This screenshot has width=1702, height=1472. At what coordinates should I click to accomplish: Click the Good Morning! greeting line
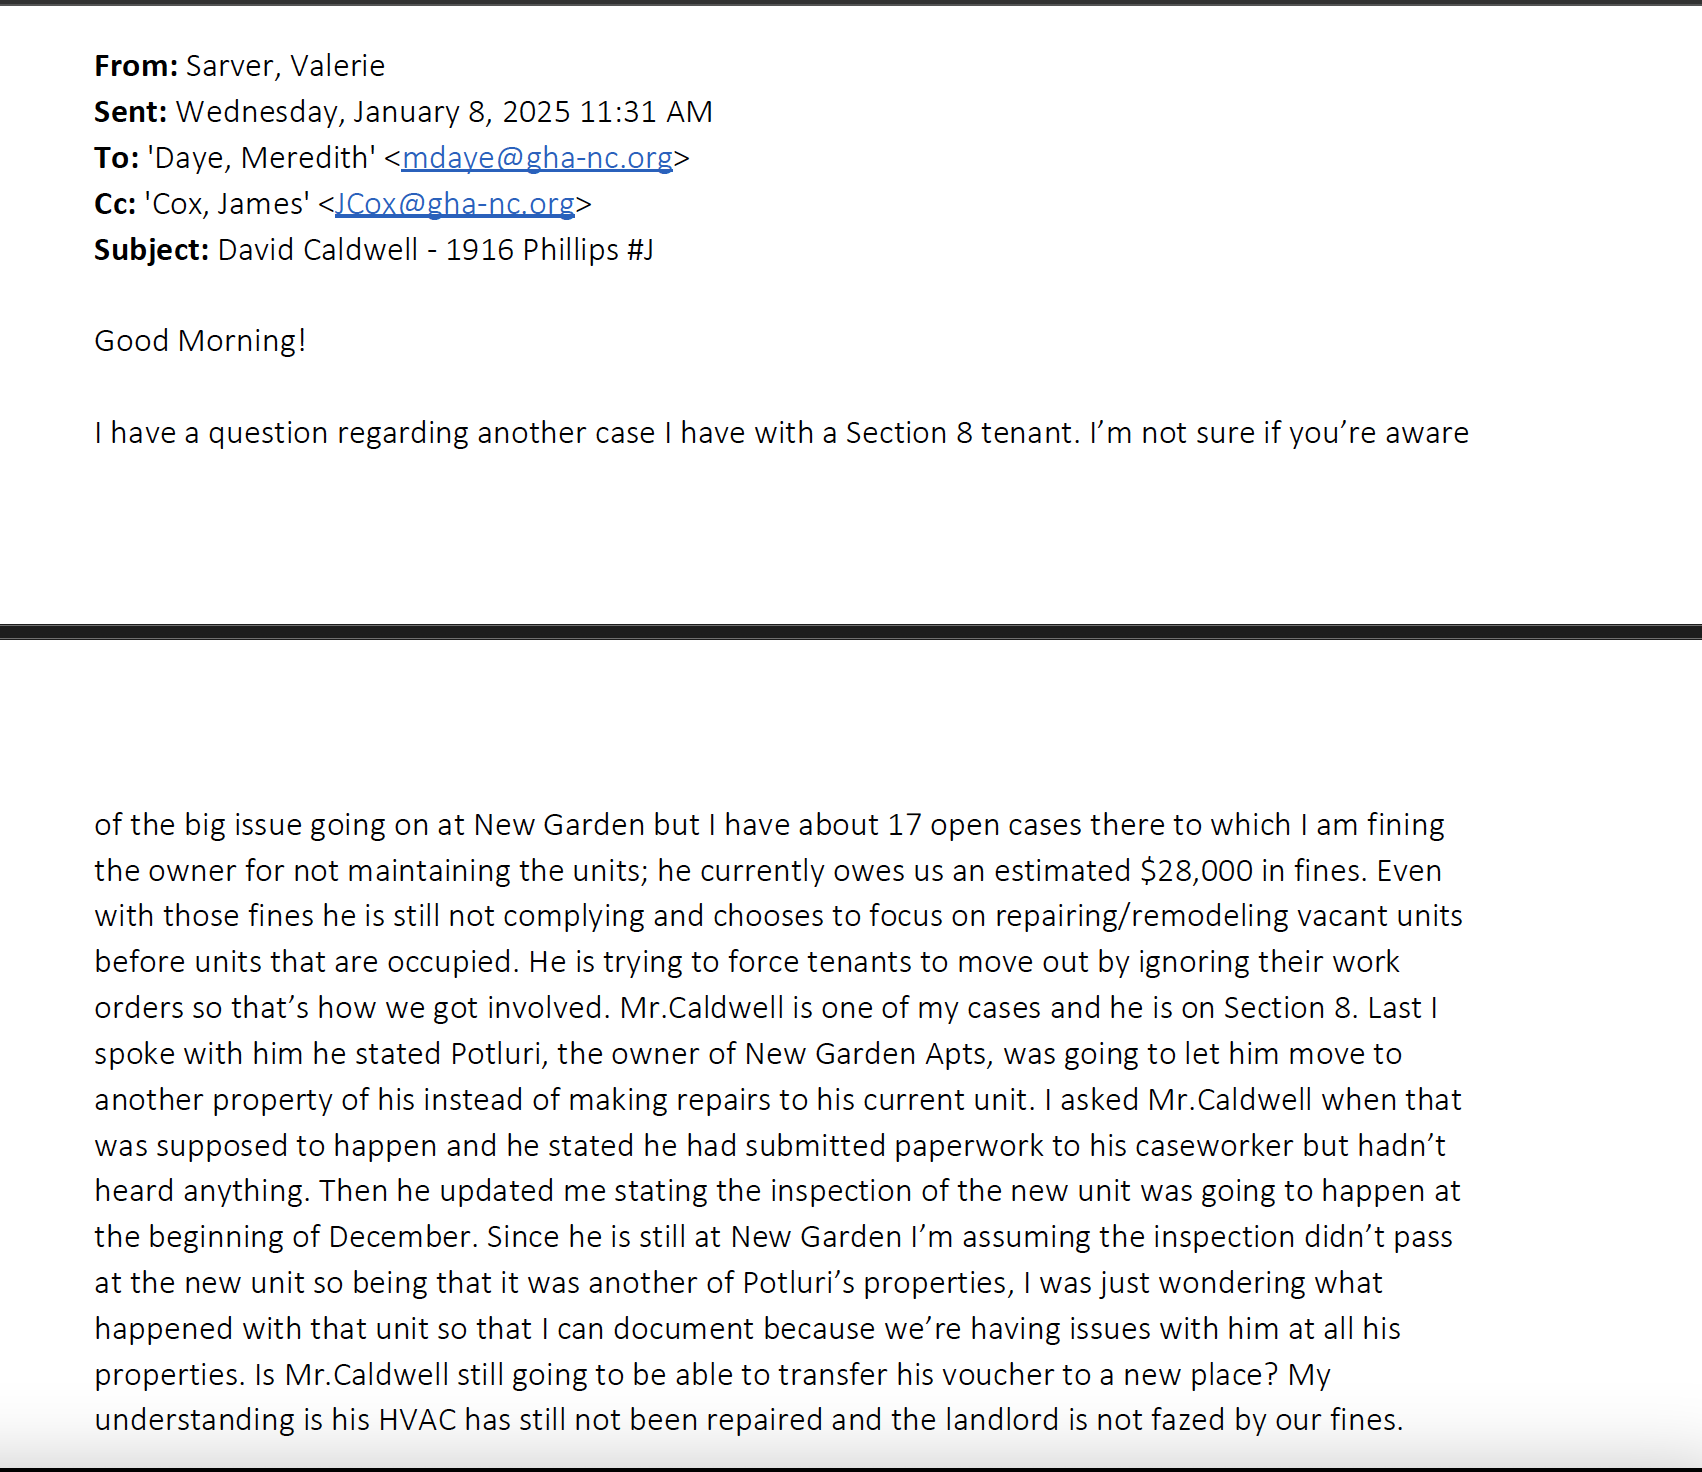[200, 341]
